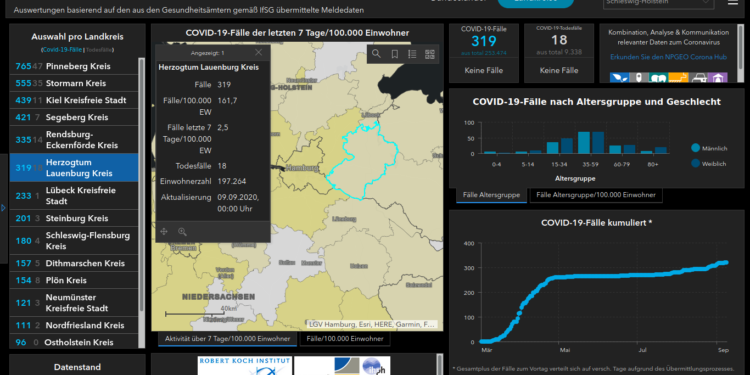This screenshot has height=375, width=750.
Task: Open the NPGEO Corona Hub link
Action: coord(668,57)
